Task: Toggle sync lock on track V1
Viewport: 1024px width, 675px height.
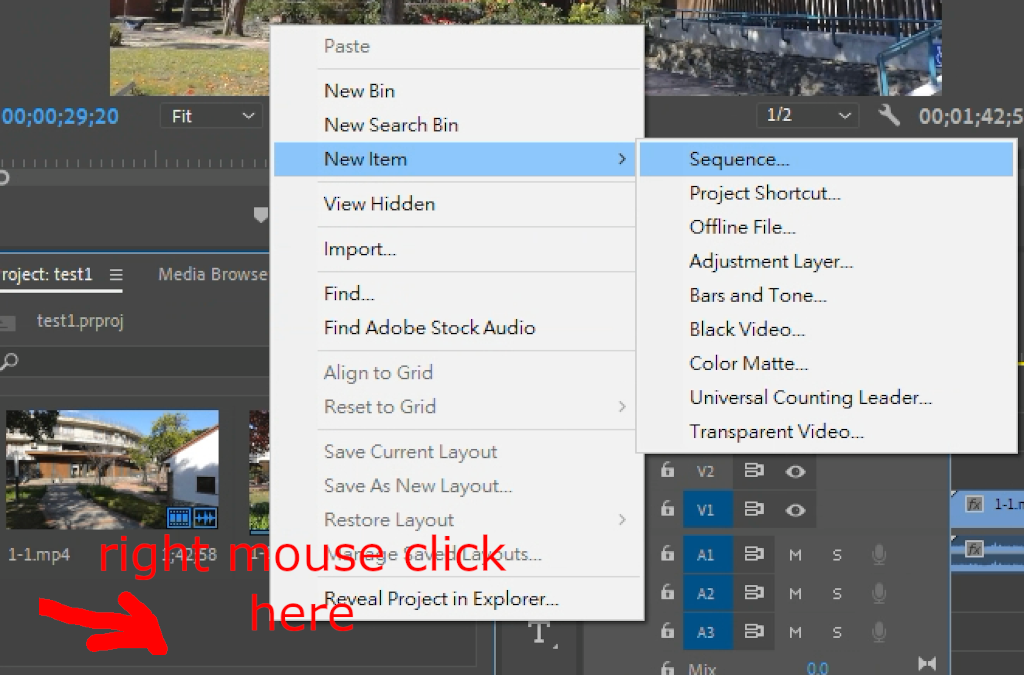Action: click(x=754, y=510)
